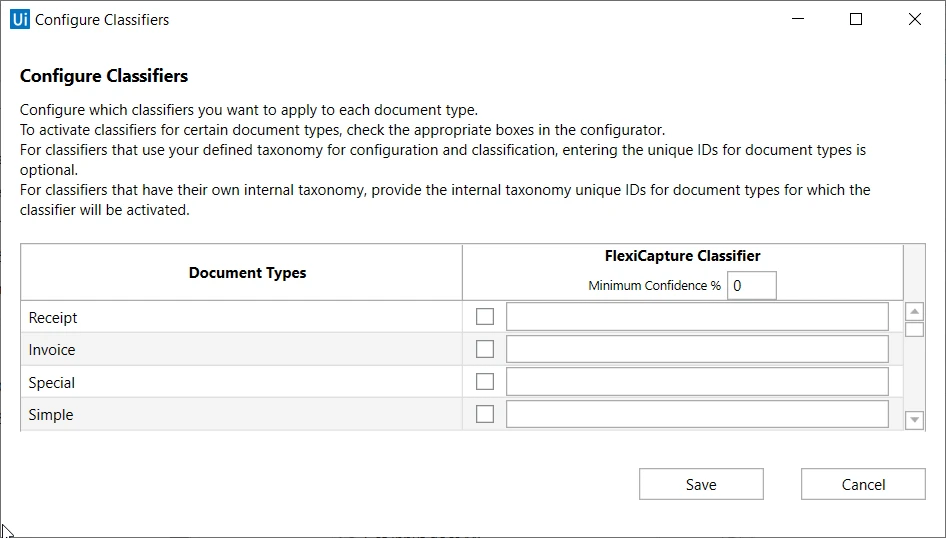The height and width of the screenshot is (538, 946).
Task: Tick the Special document type checkbox
Action: pyautogui.click(x=485, y=382)
